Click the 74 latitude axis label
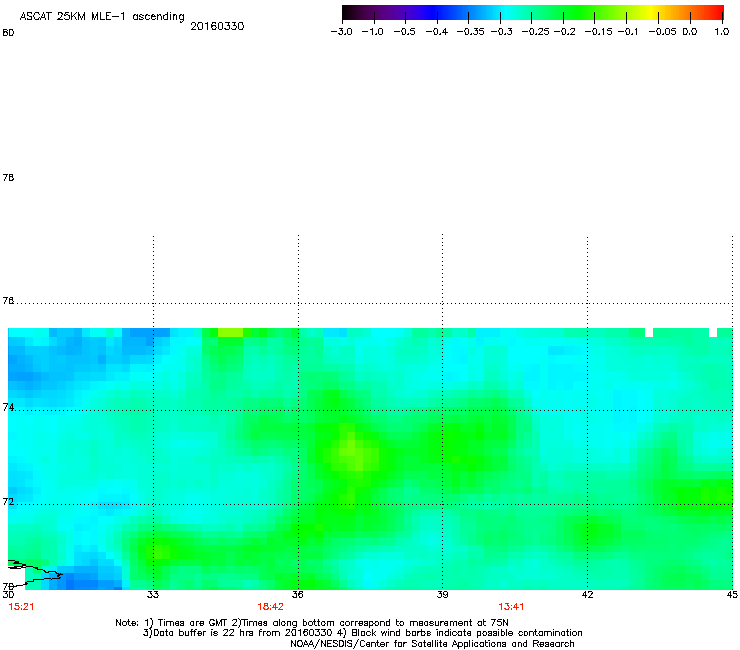Viewport: 740px width, 650px height. (x=8, y=407)
